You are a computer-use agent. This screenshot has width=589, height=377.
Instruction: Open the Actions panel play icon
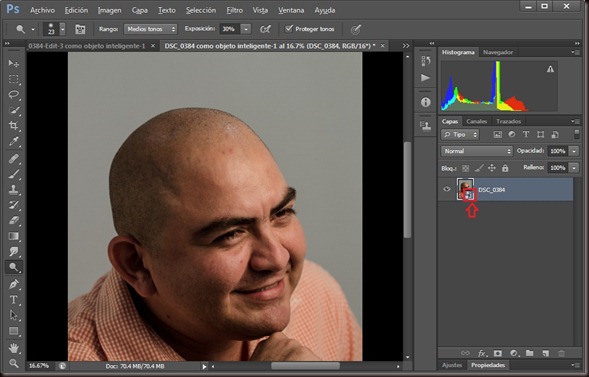pos(426,78)
